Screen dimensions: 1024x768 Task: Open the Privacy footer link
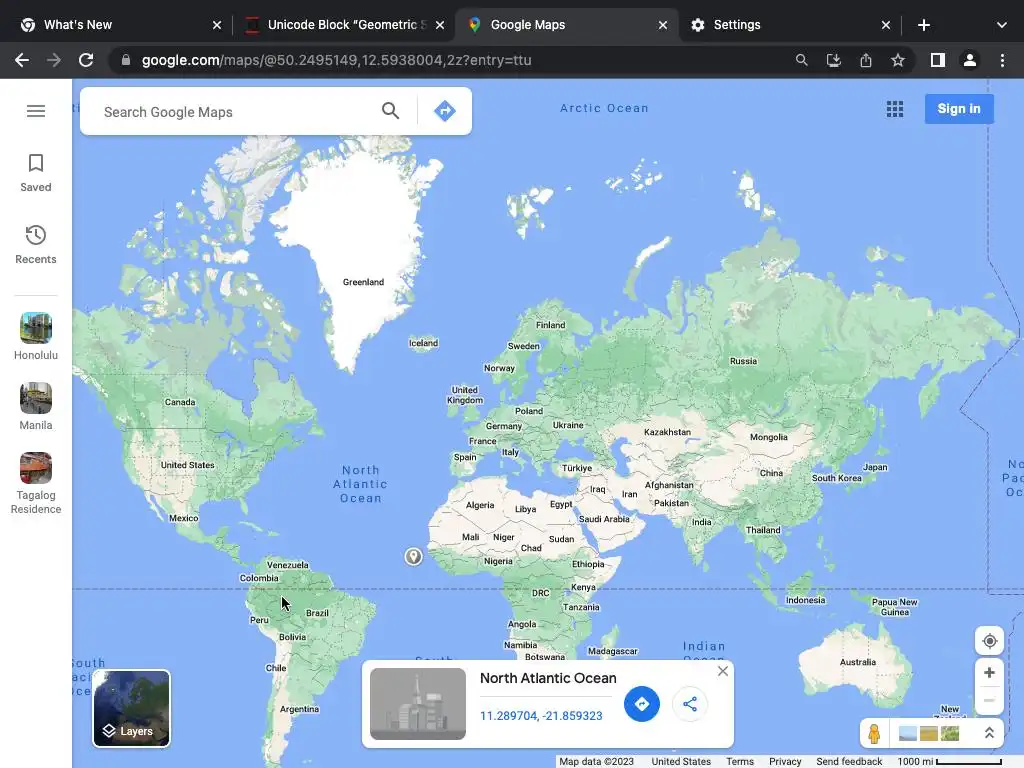click(785, 761)
